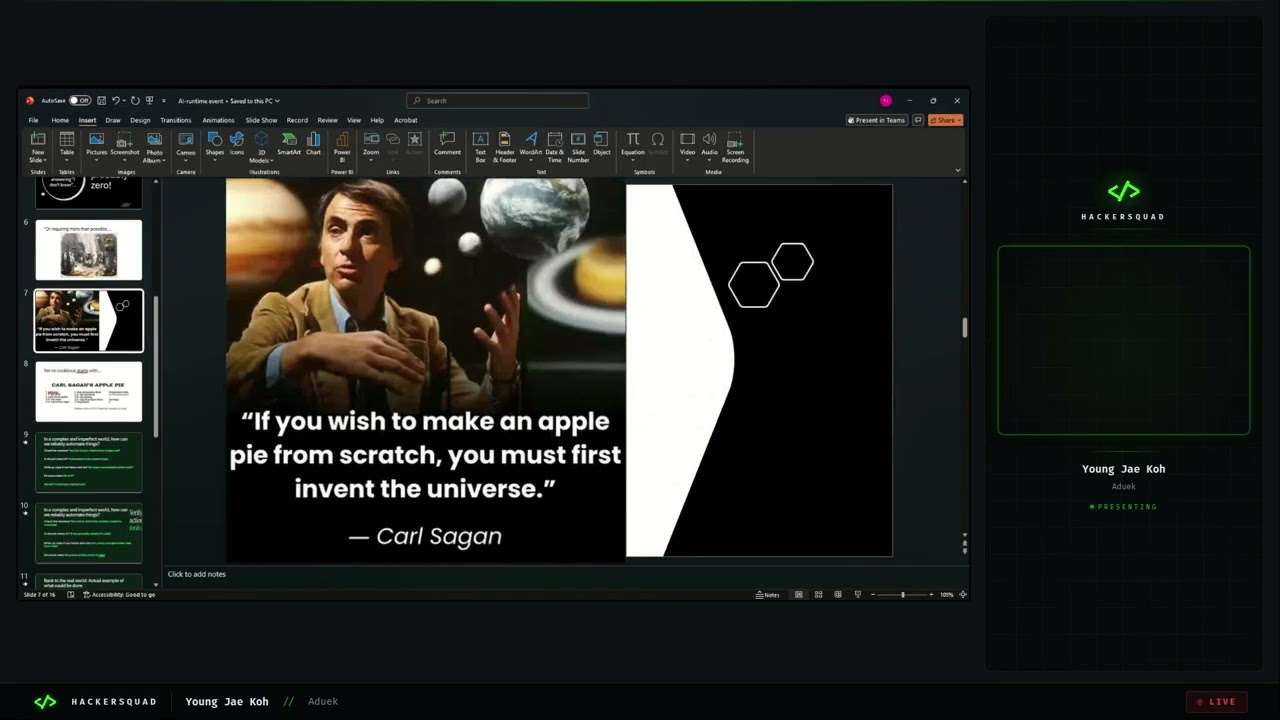
Task: Create a Photo Album
Action: point(154,146)
